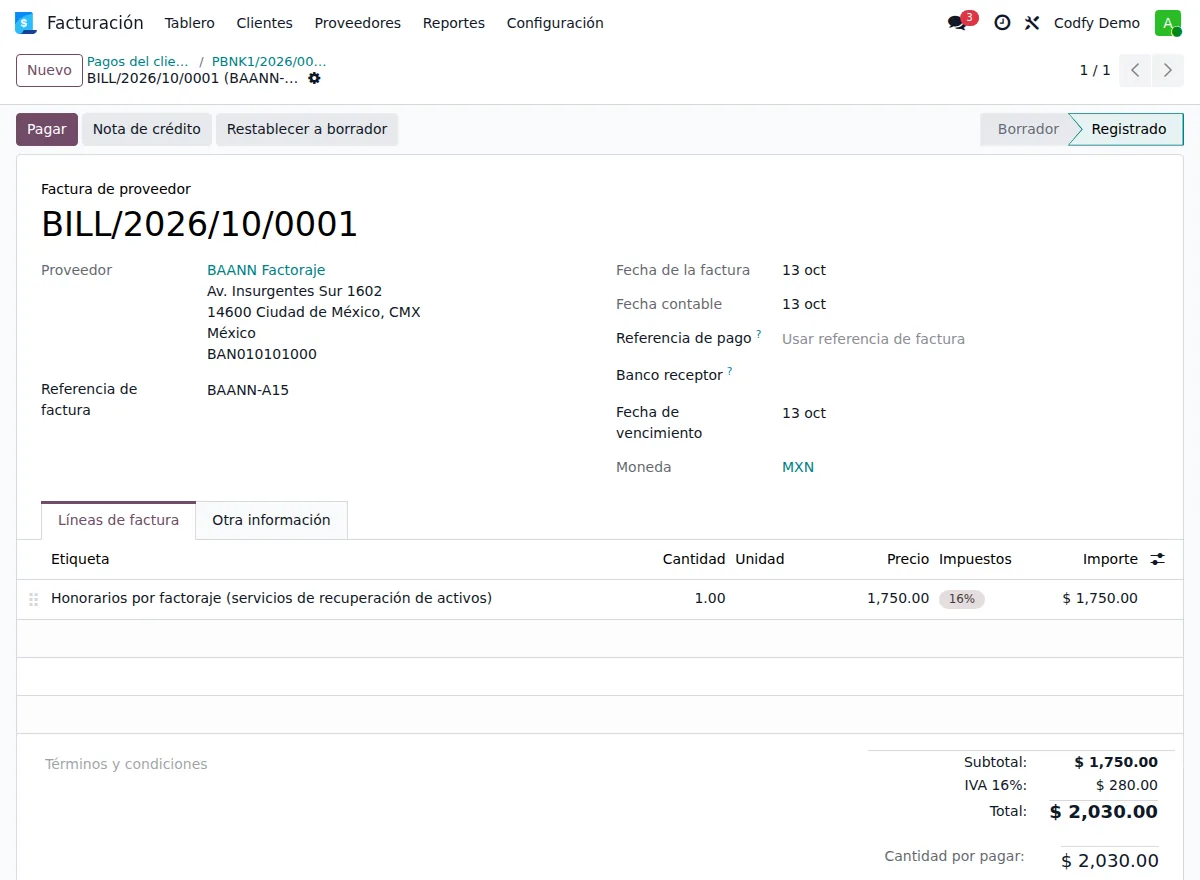
Task: Select the Borrador status stage
Action: pyautogui.click(x=1026, y=129)
